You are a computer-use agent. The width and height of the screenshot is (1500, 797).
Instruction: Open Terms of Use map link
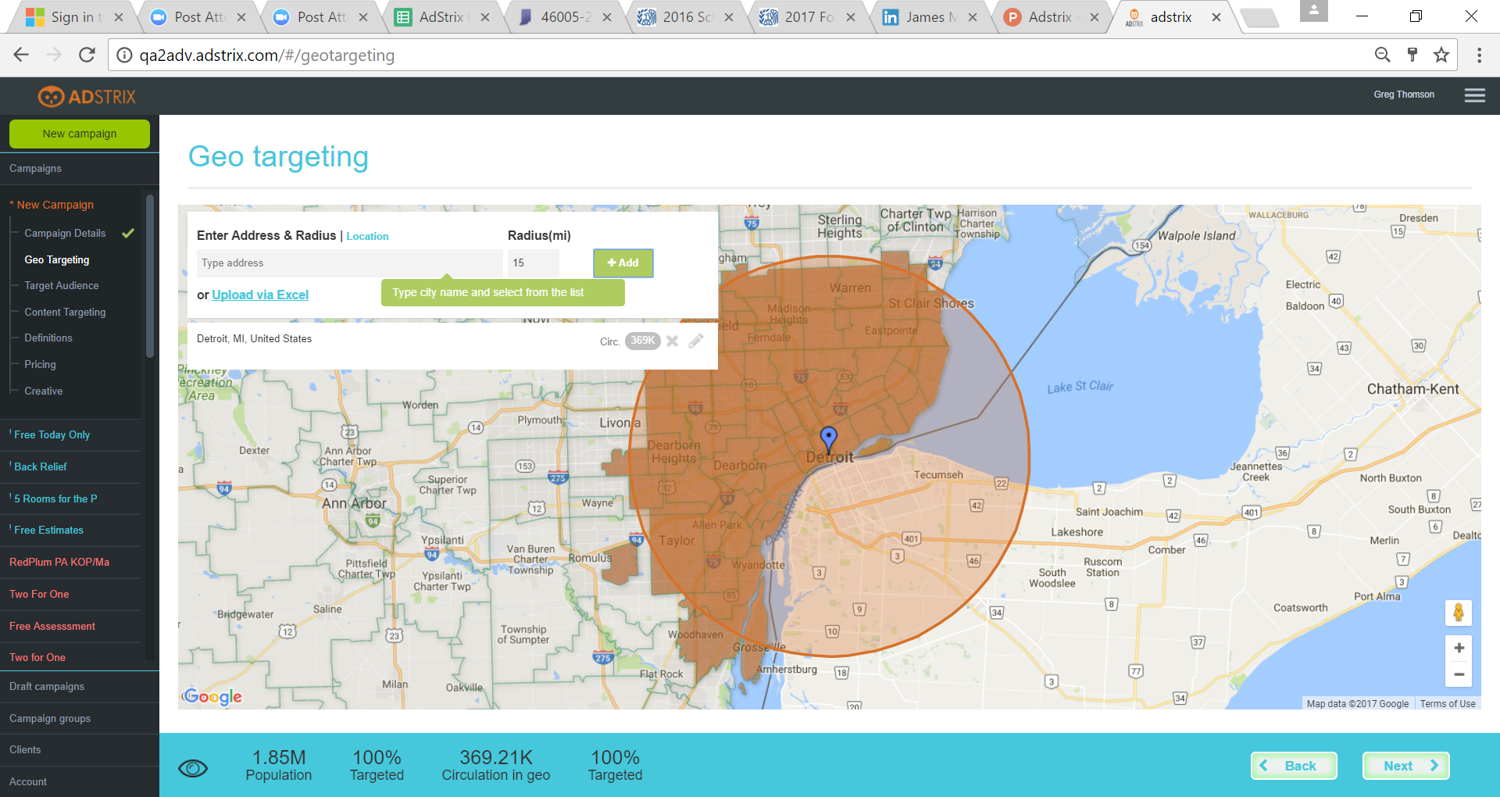pyautogui.click(x=1447, y=704)
